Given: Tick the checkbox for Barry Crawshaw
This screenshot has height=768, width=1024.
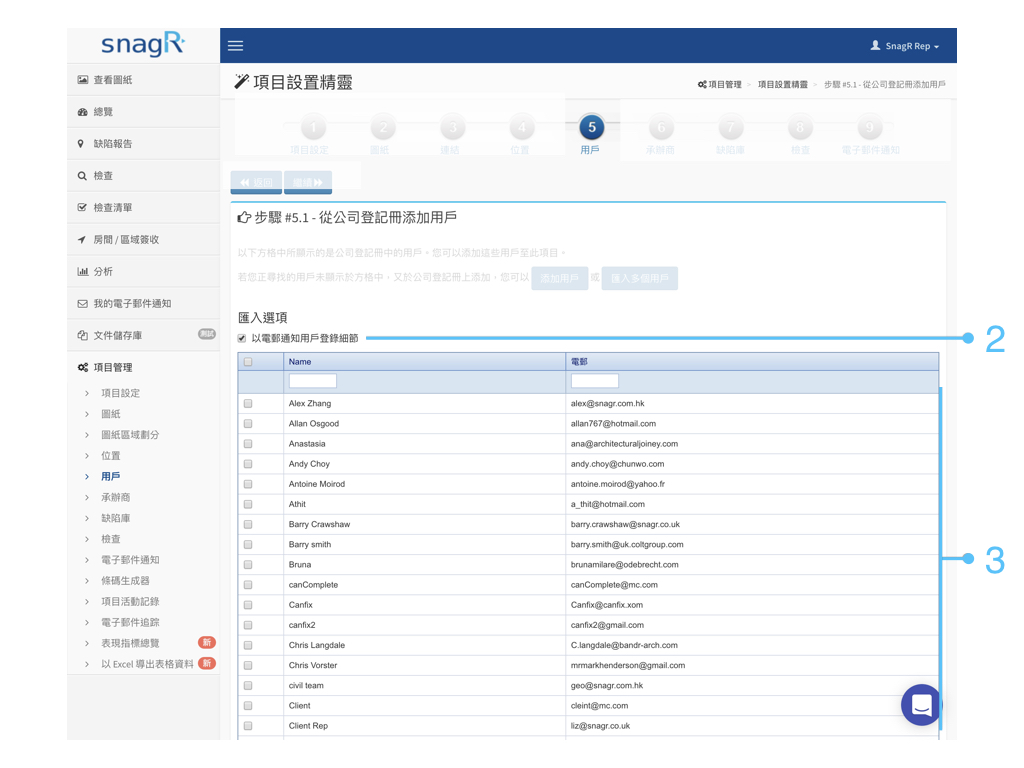Looking at the screenshot, I should 248,524.
